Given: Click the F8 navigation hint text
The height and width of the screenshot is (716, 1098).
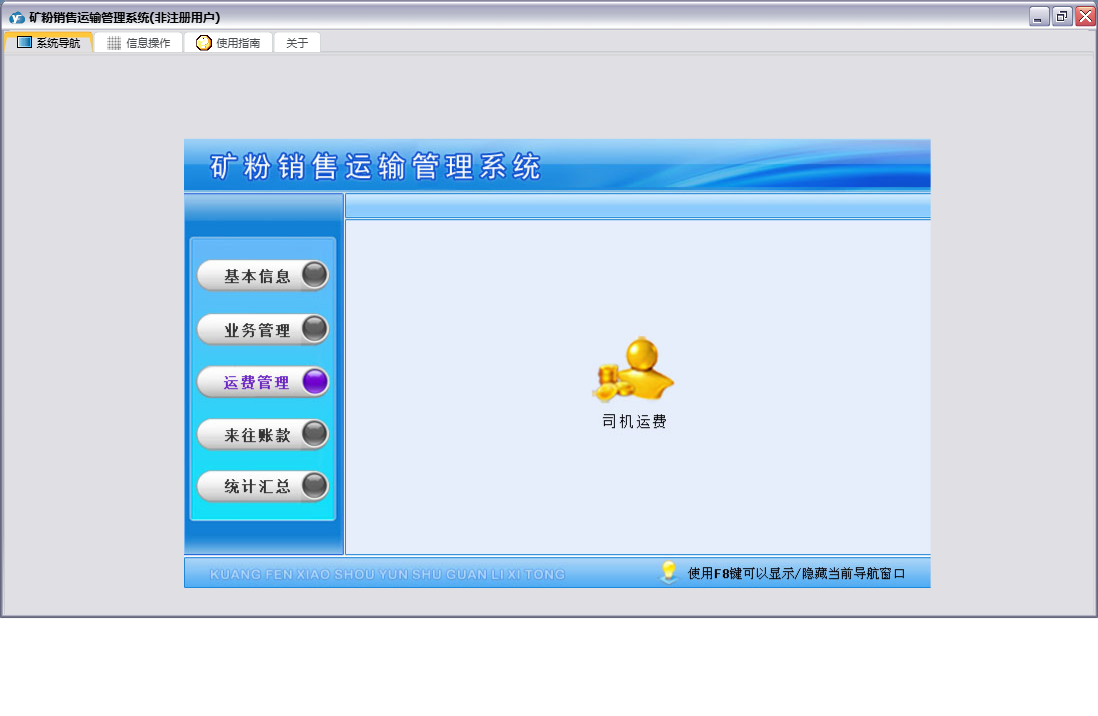Looking at the screenshot, I should coord(796,573).
